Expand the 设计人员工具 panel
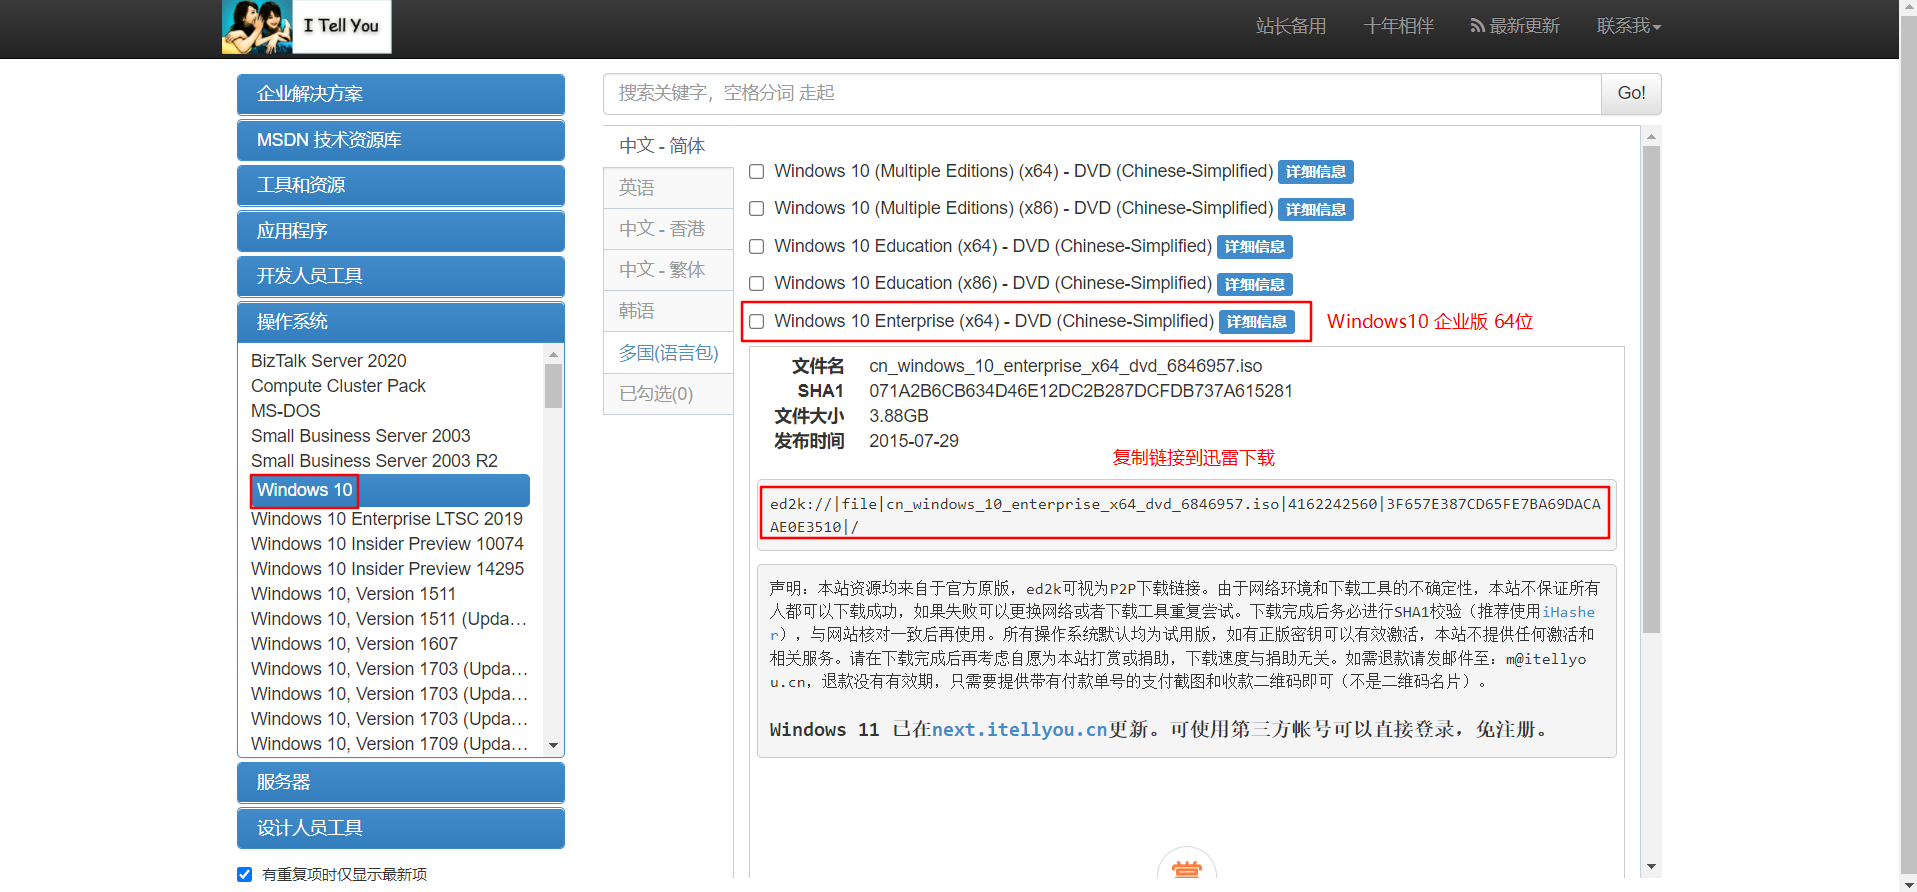Image resolution: width=1917 pixels, height=892 pixels. (x=401, y=828)
